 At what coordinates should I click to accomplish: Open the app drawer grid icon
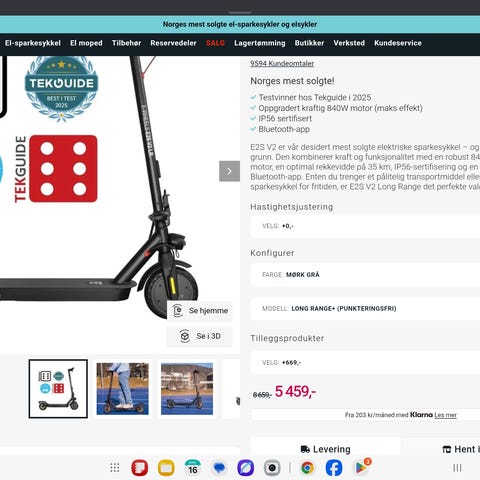pyautogui.click(x=115, y=468)
